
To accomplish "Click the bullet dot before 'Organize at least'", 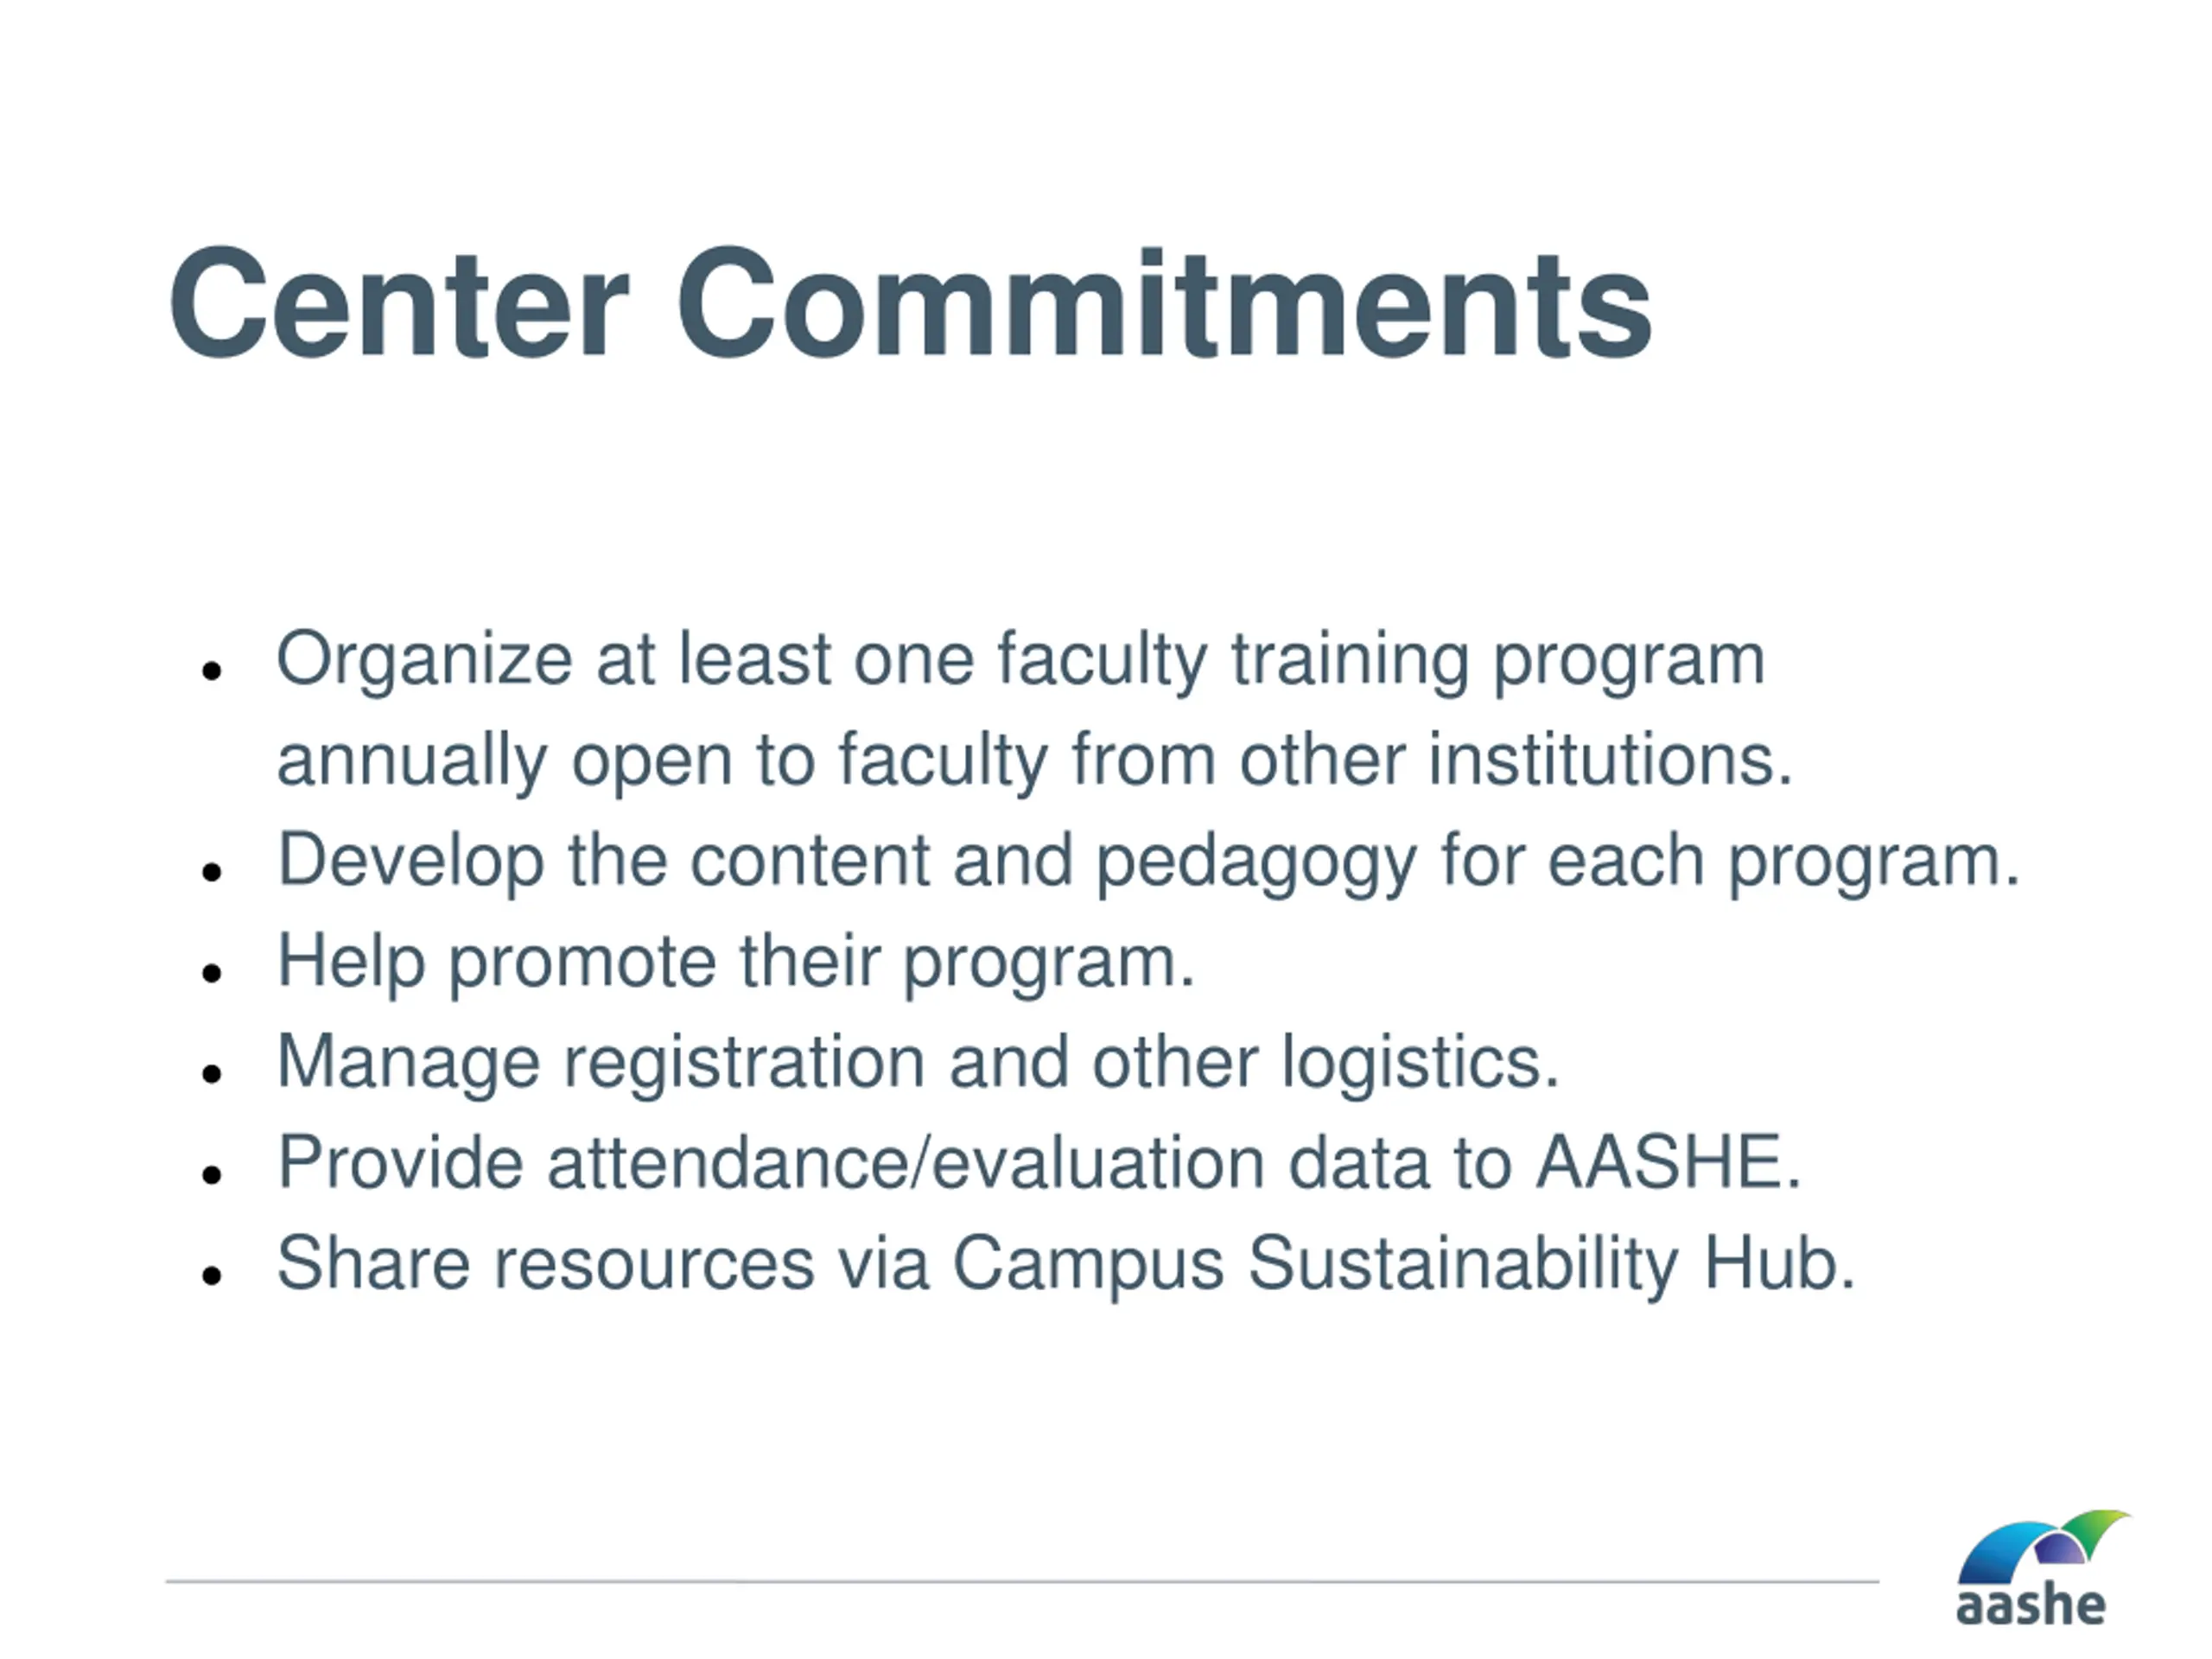I will pyautogui.click(x=211, y=670).
